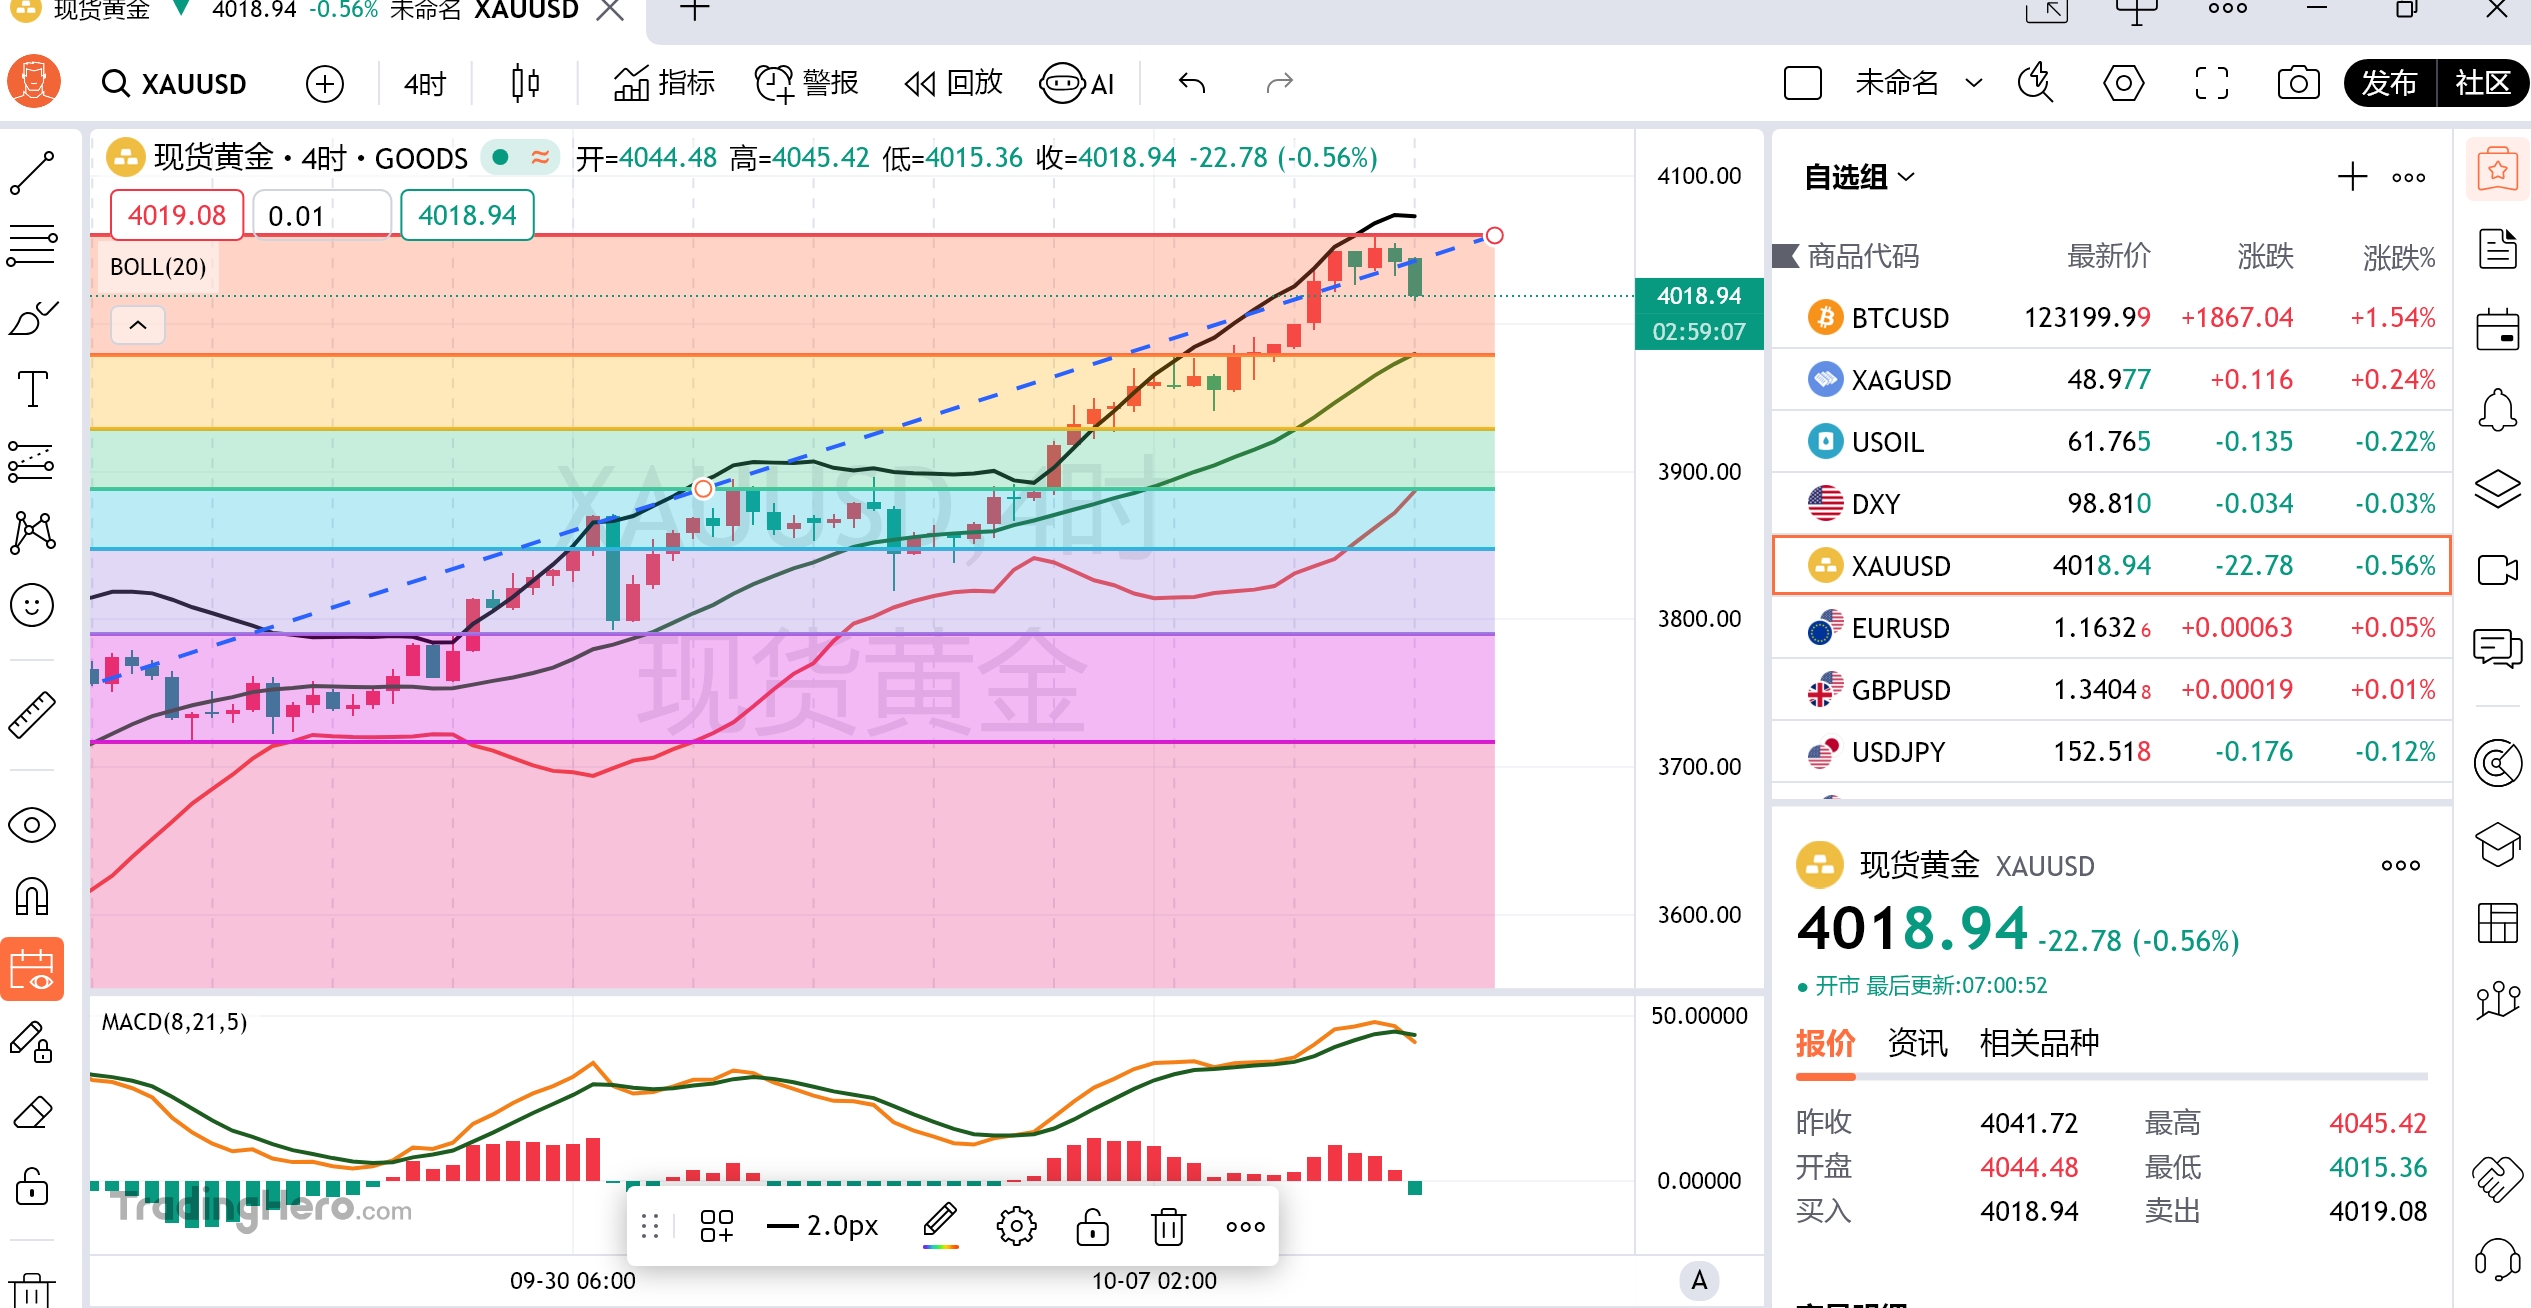Select the ruler measurement tool

pos(32,714)
